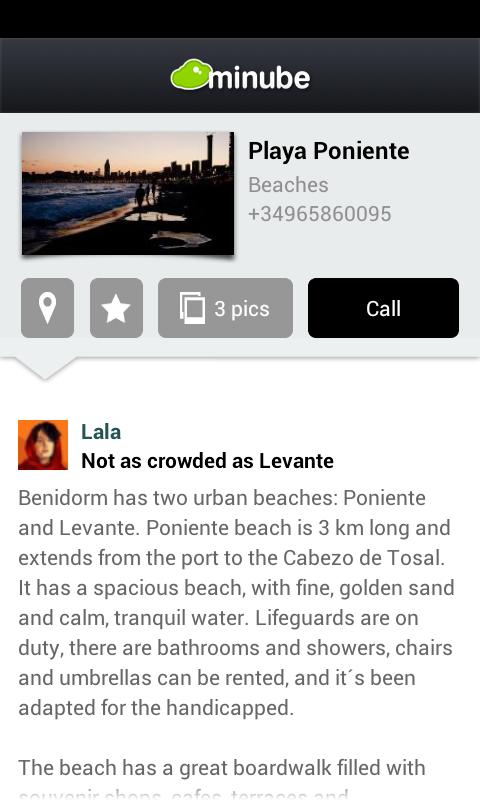This screenshot has width=480, height=800.
Task: Tap the Beaches category label
Action: [x=288, y=185]
